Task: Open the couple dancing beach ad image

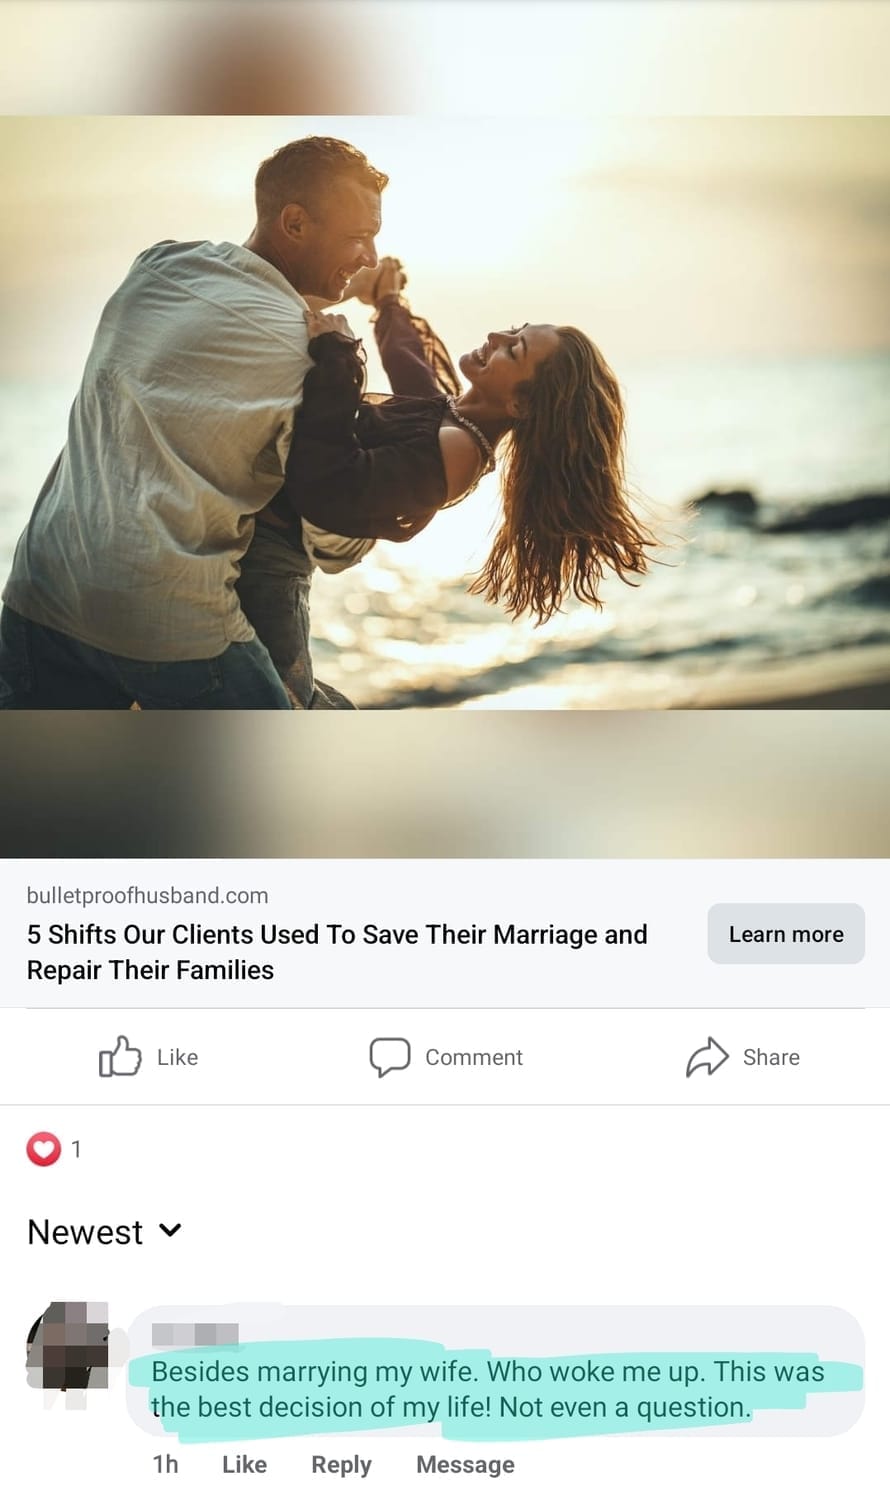Action: click(445, 412)
